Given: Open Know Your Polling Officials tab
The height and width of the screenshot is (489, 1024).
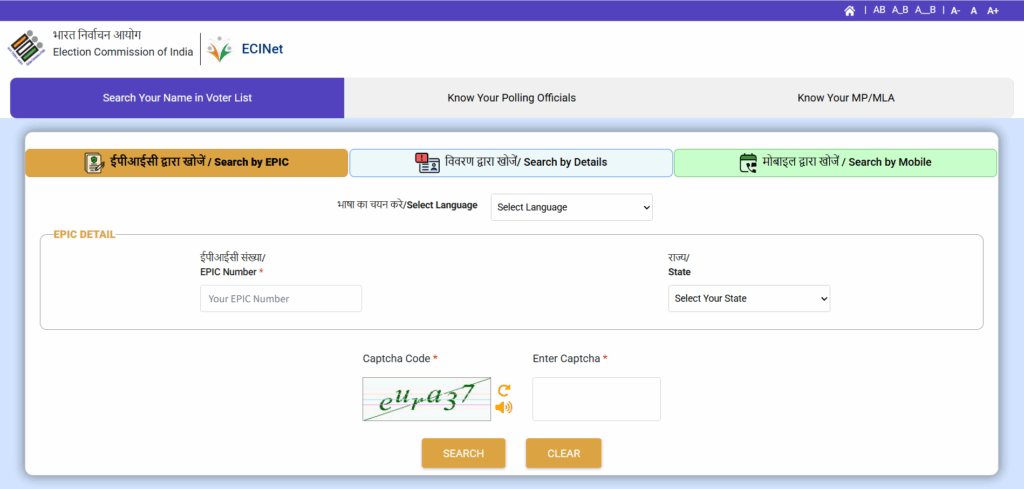Looking at the screenshot, I should click(511, 98).
